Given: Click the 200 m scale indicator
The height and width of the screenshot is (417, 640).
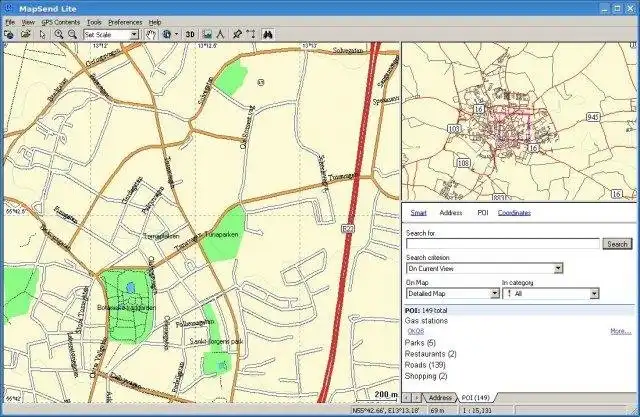Looking at the screenshot, I should [386, 394].
